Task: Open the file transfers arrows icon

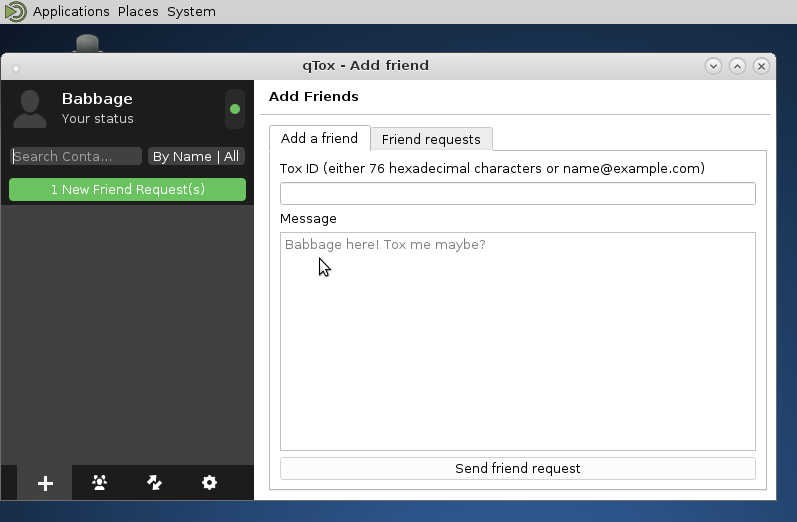Action: (154, 483)
